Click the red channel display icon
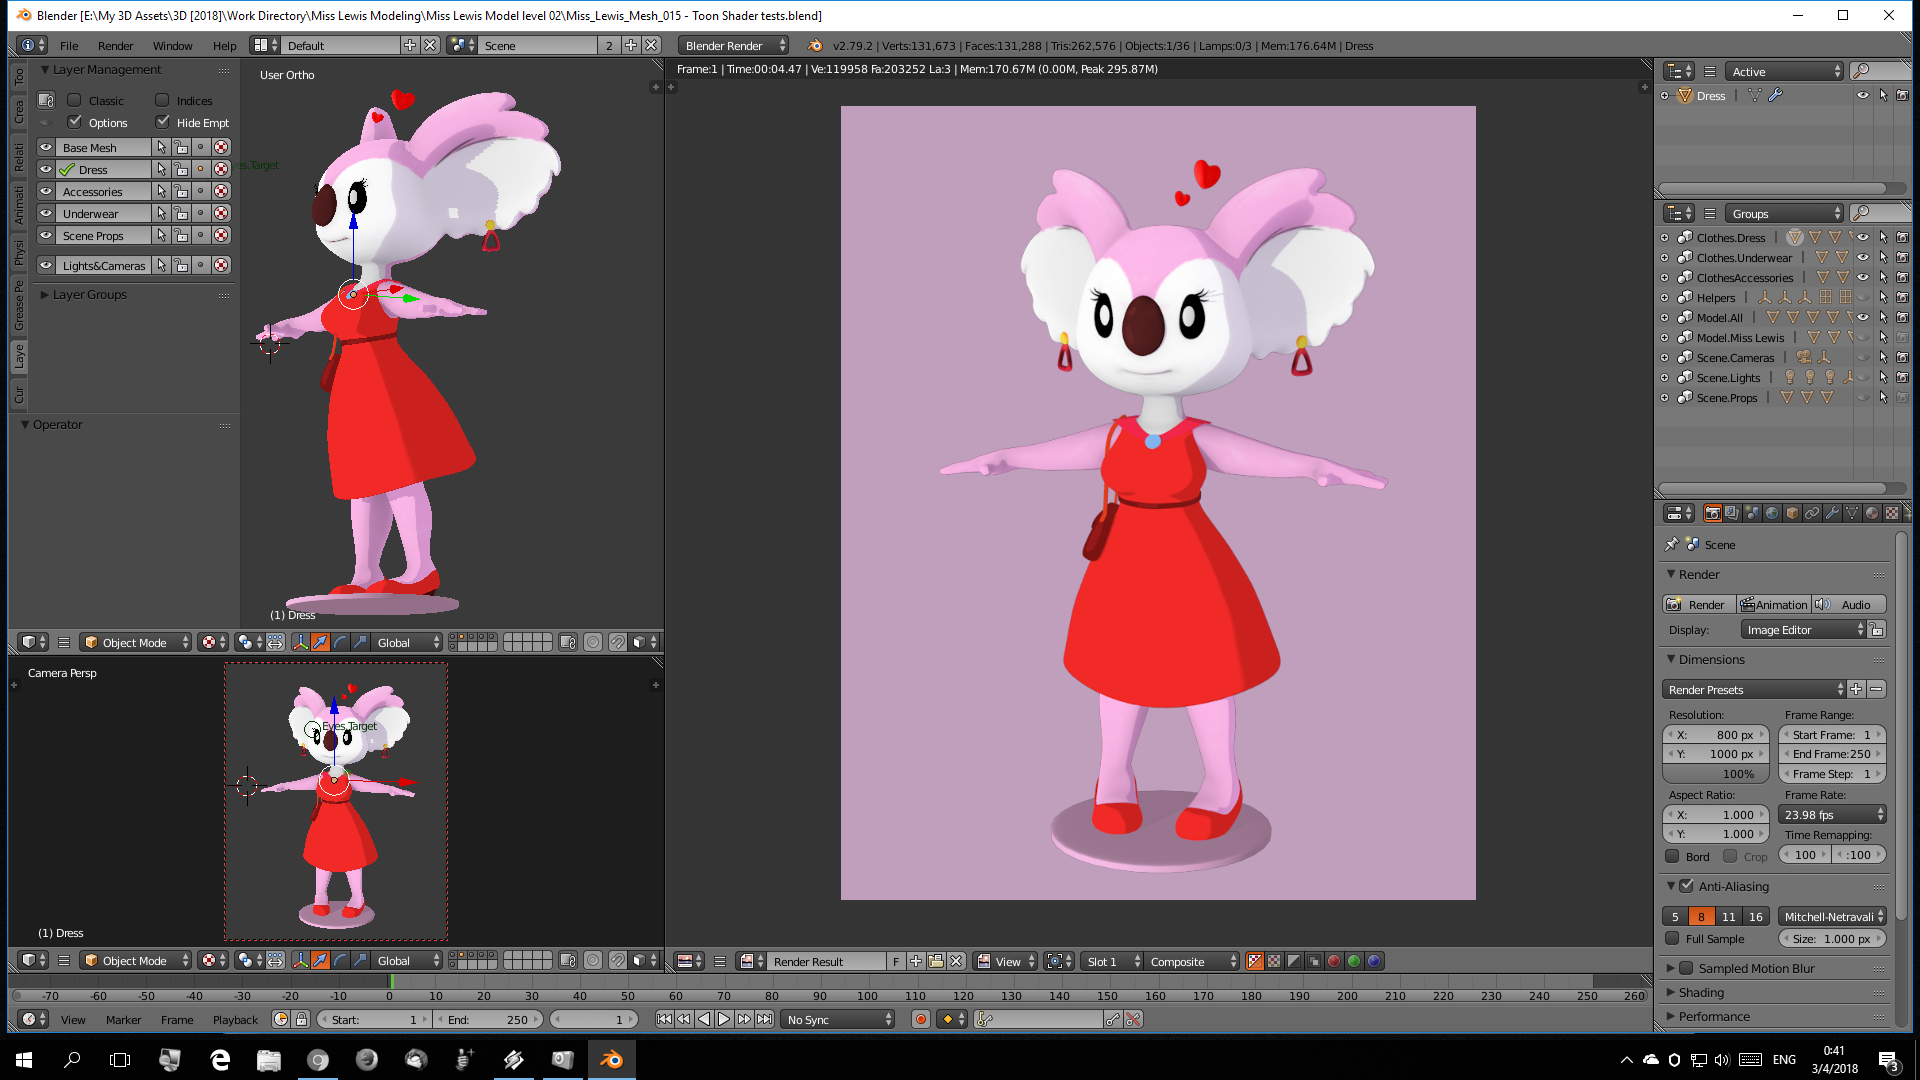This screenshot has height=1080, width=1920. pos(1334,961)
